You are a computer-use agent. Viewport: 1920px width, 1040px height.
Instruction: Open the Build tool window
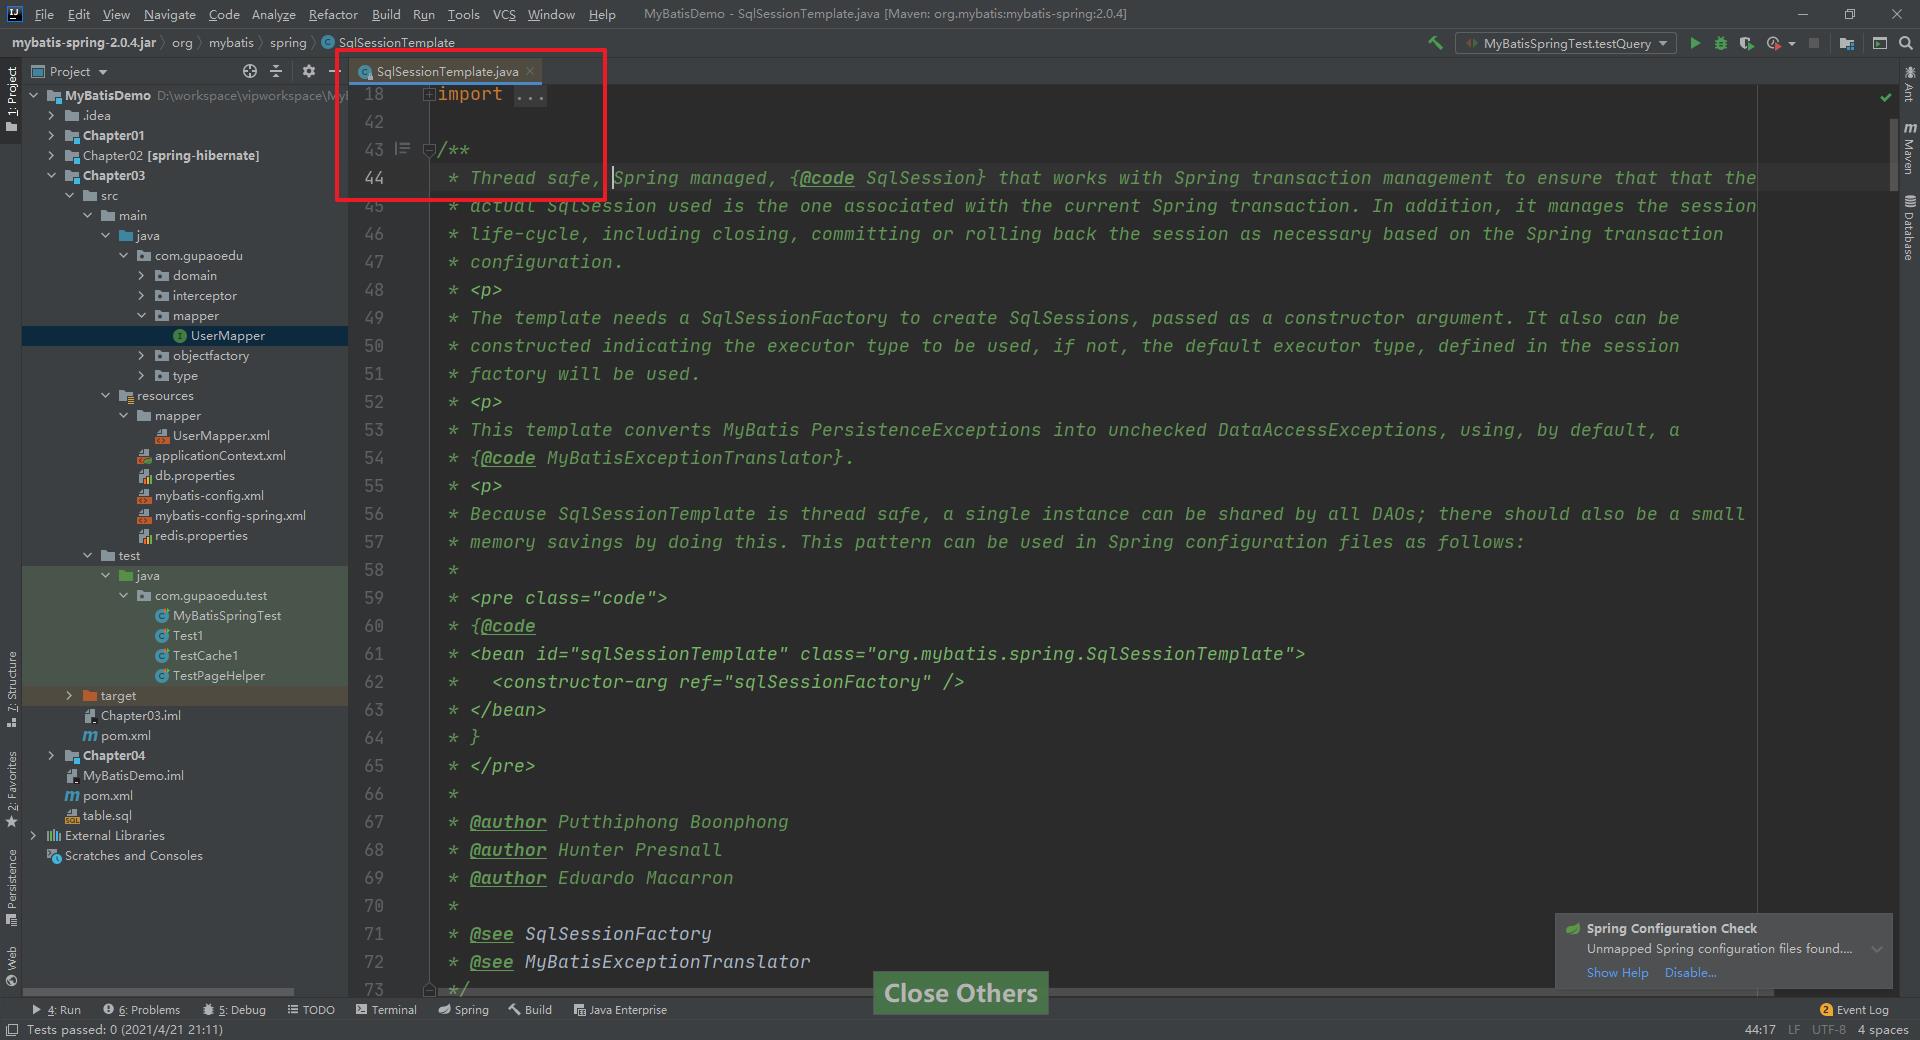[x=530, y=1009]
